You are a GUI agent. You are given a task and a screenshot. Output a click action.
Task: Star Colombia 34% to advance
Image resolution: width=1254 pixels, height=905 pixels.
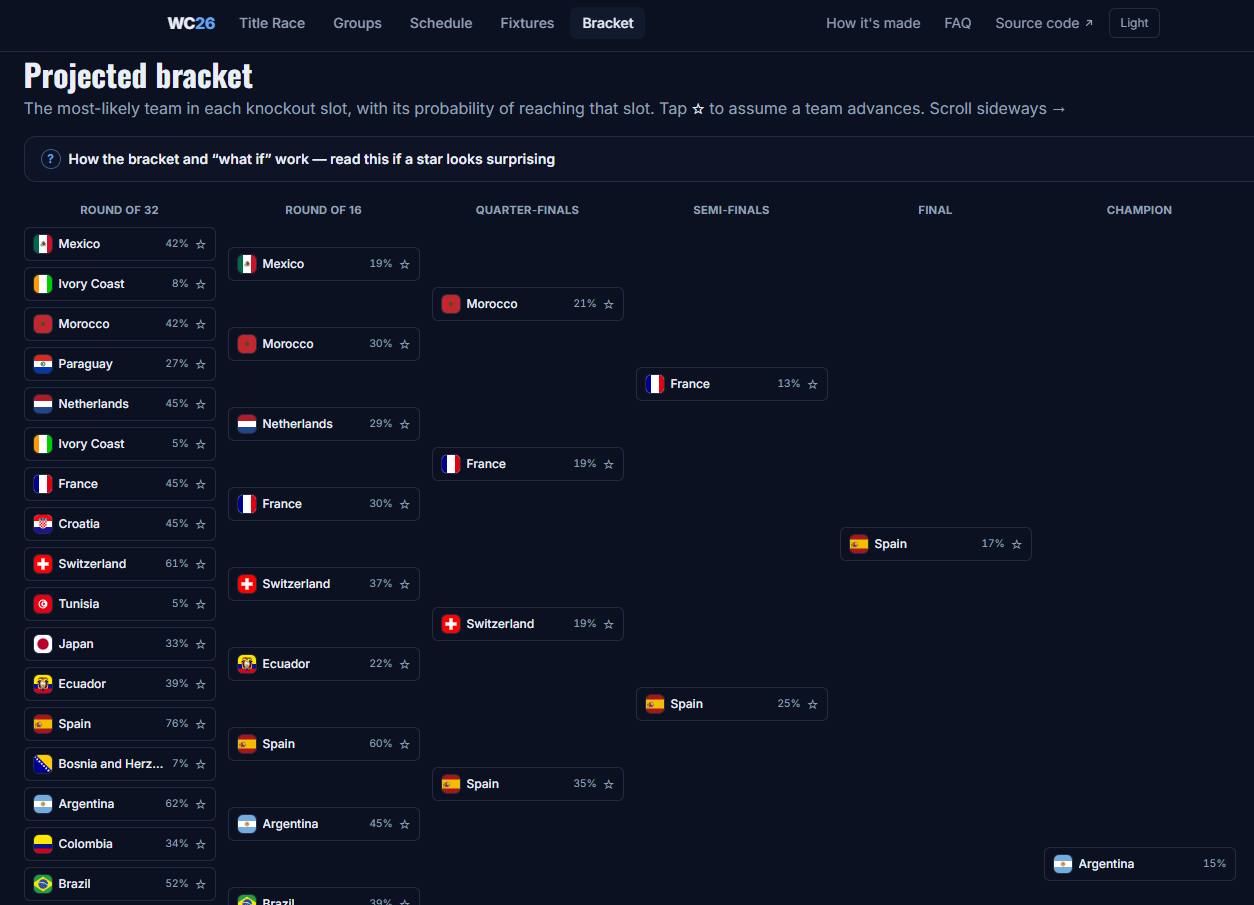201,844
